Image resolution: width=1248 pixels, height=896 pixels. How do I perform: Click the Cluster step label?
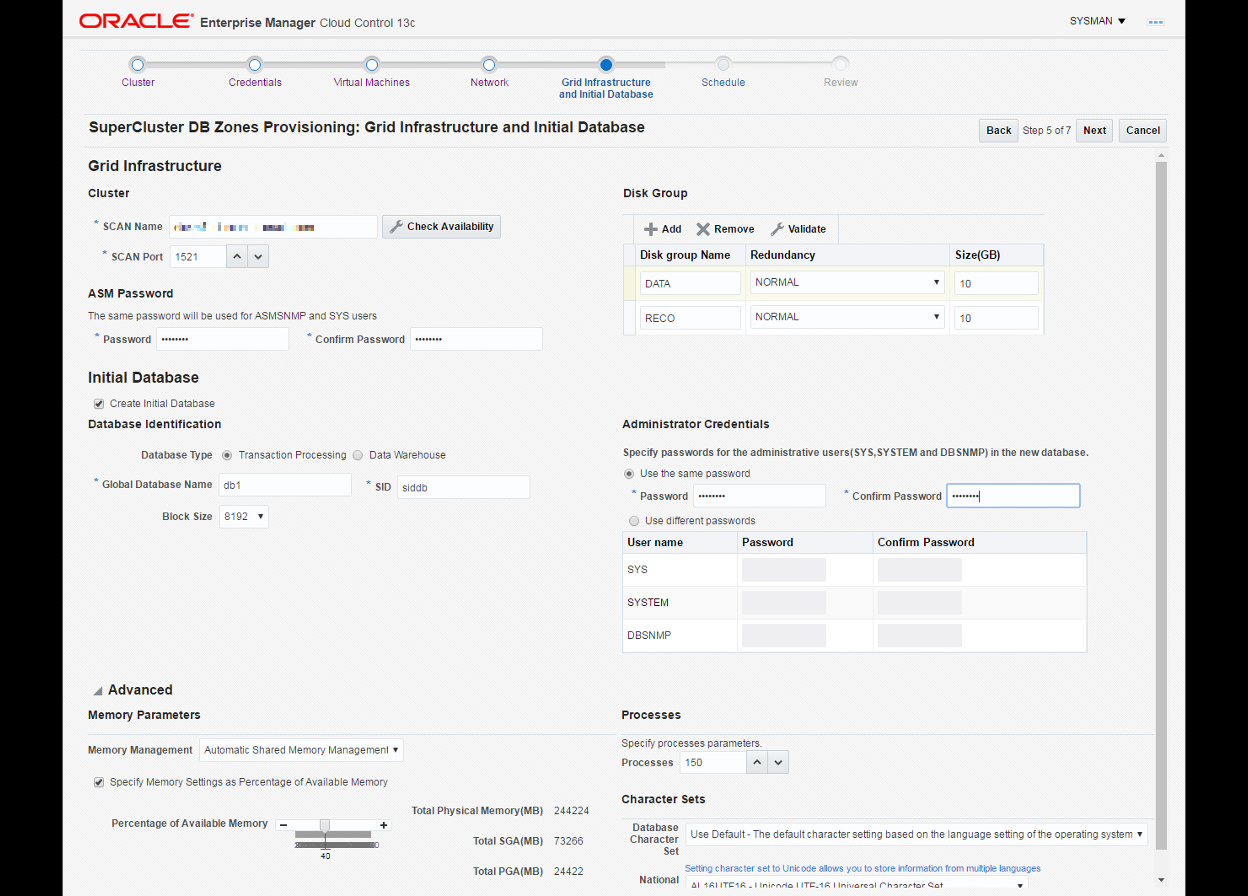[x=138, y=83]
